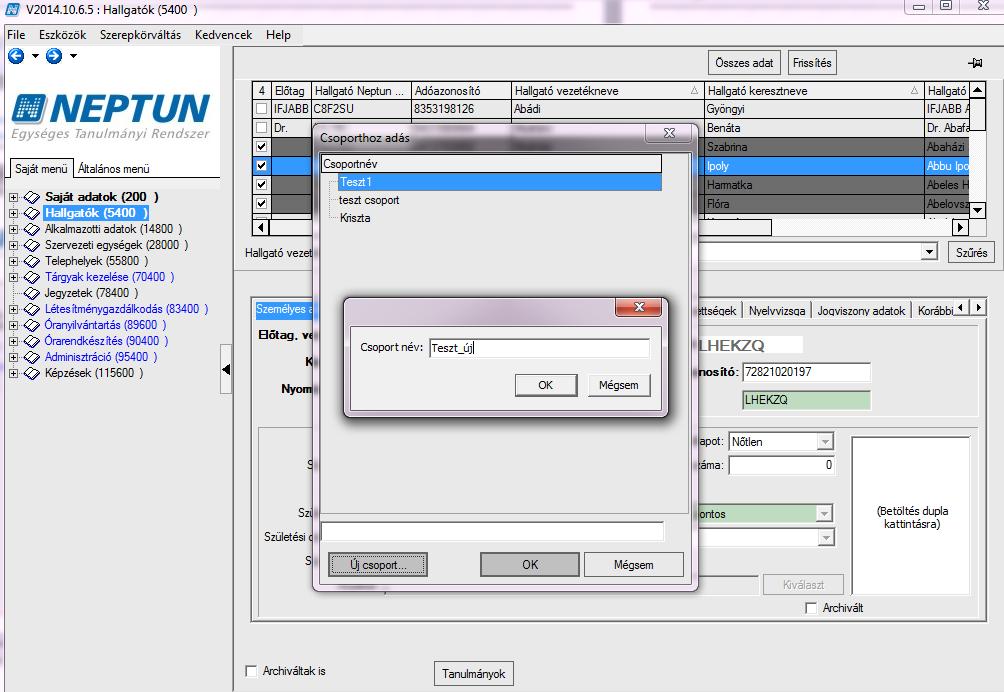Open the Szerepkörváltás menu
1004x692 pixels.
[x=140, y=35]
